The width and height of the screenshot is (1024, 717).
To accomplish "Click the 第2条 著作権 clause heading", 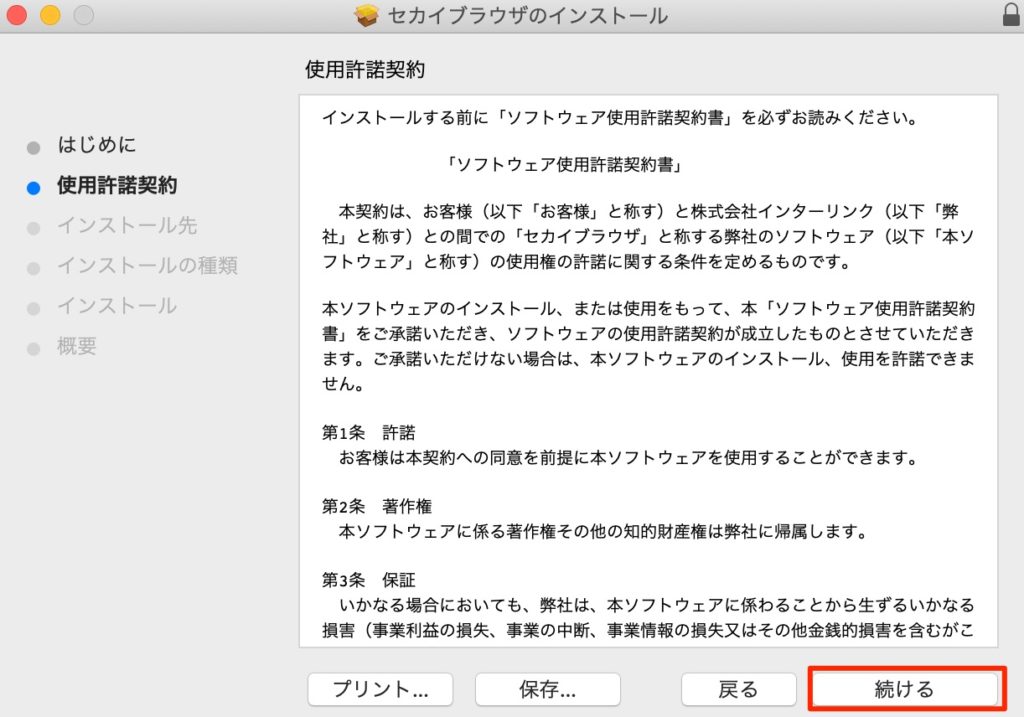I will pos(377,506).
